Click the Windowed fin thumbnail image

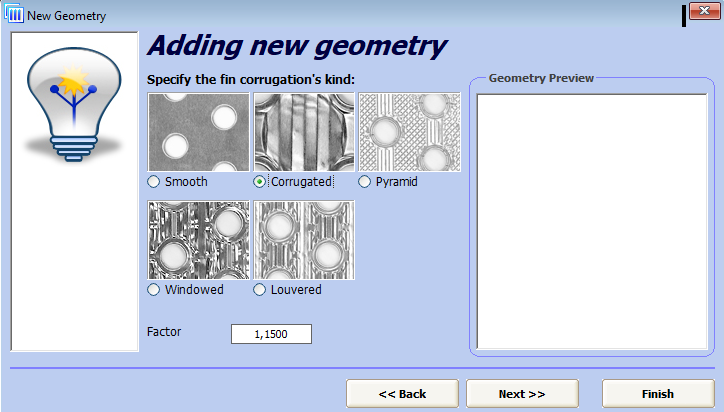point(199,240)
